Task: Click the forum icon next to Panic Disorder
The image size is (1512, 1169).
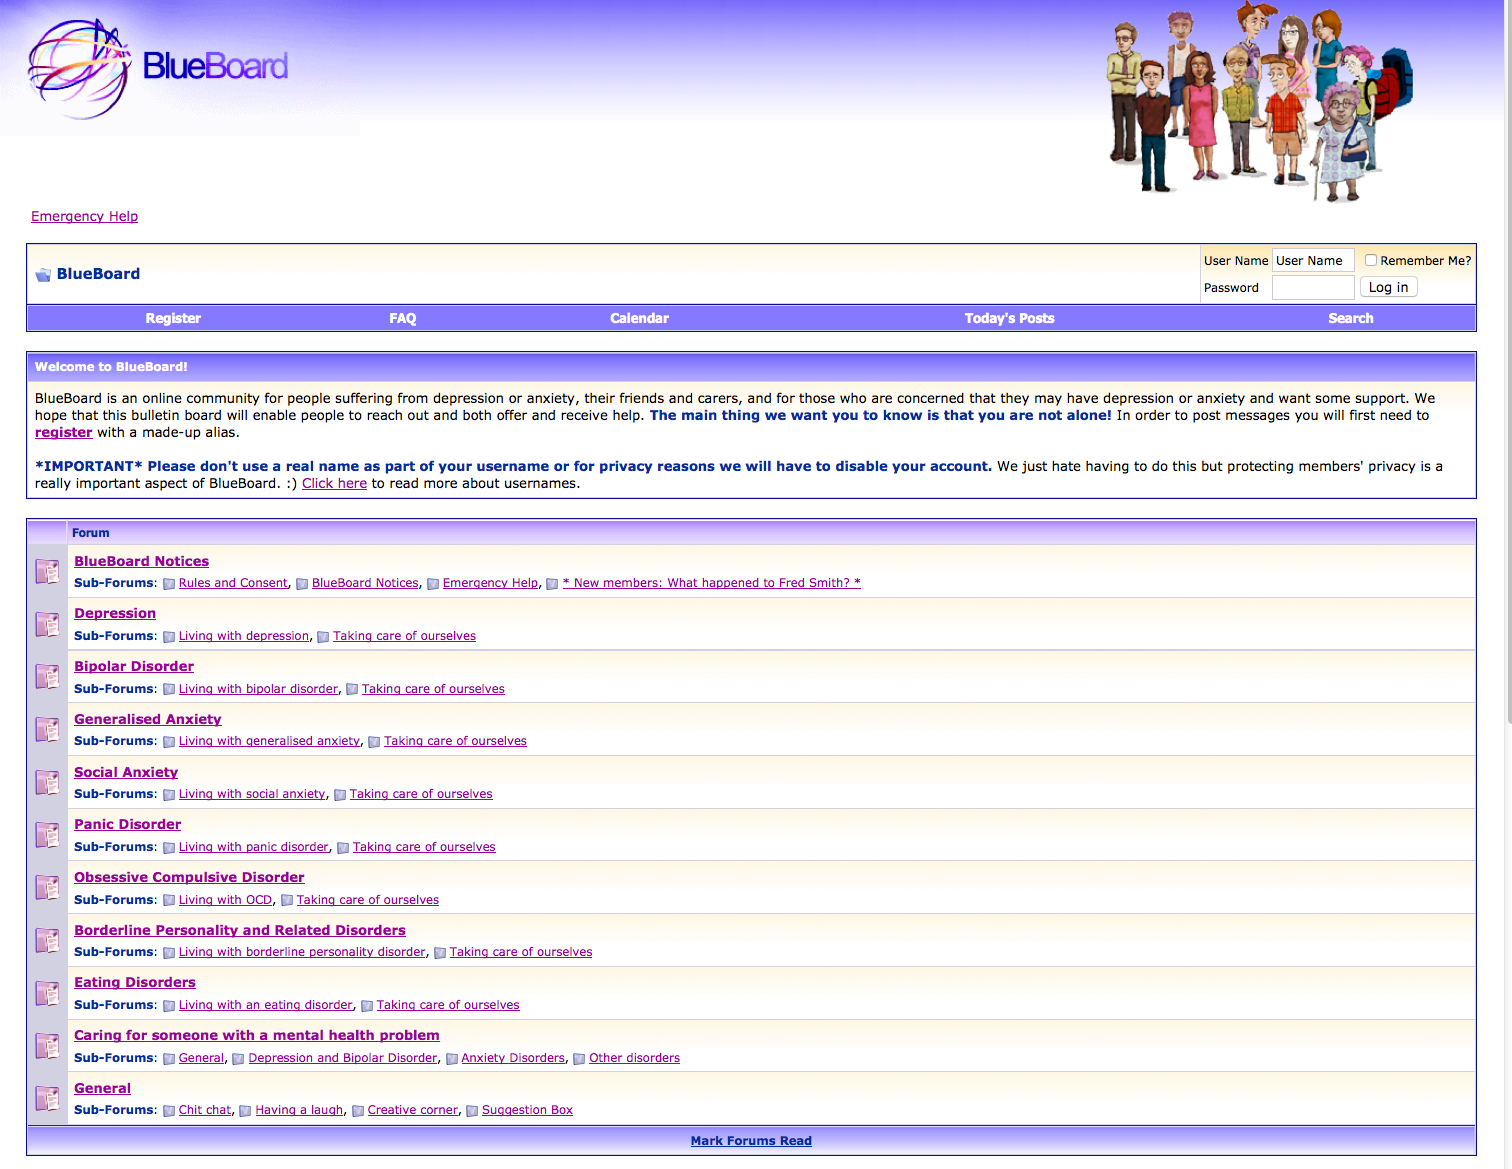Action: pyautogui.click(x=47, y=835)
